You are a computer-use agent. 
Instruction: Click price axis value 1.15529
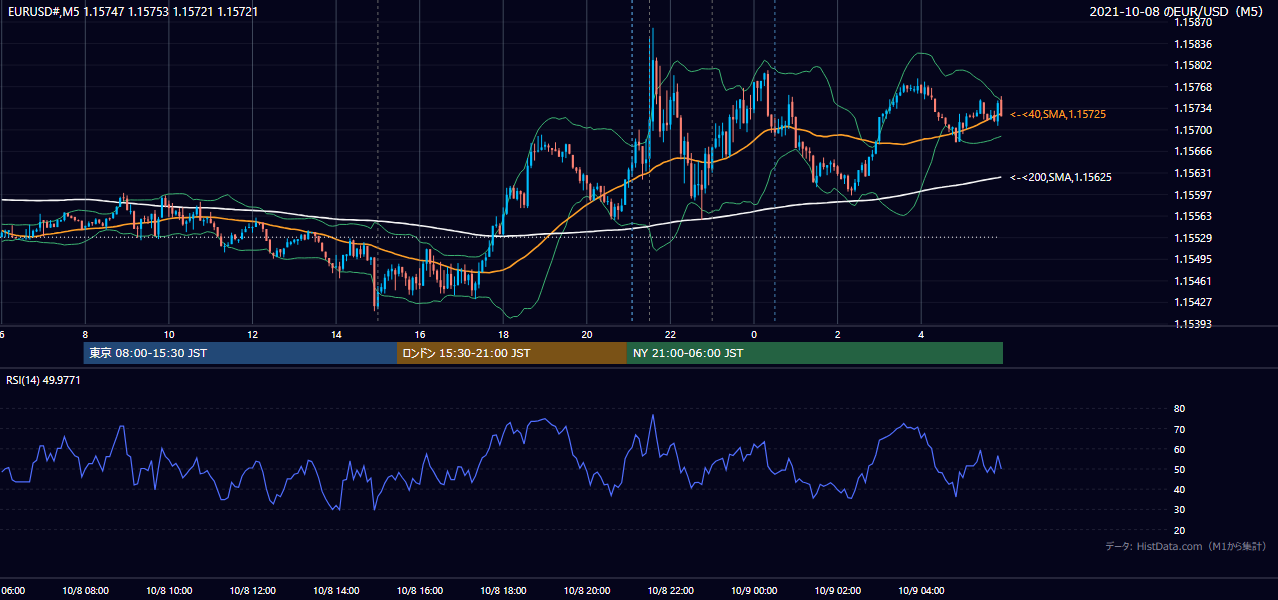tap(1194, 238)
